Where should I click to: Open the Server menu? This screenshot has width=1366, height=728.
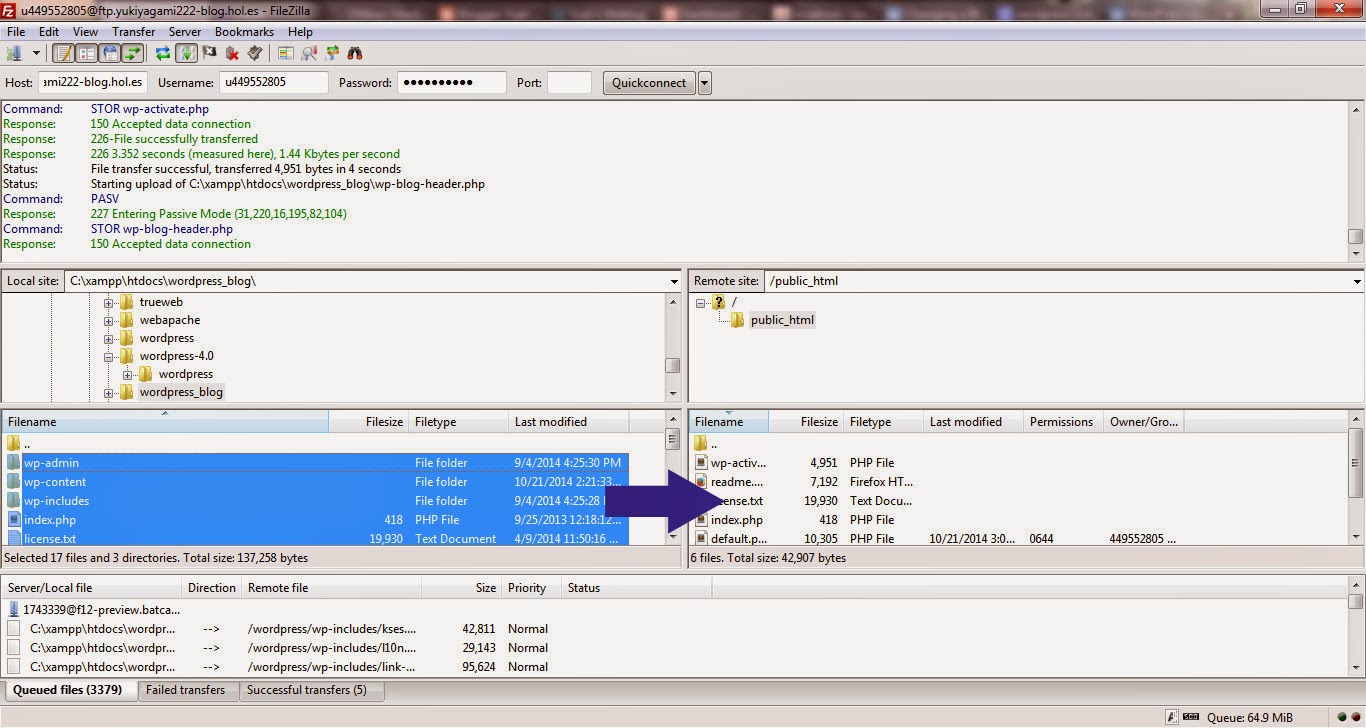(185, 32)
